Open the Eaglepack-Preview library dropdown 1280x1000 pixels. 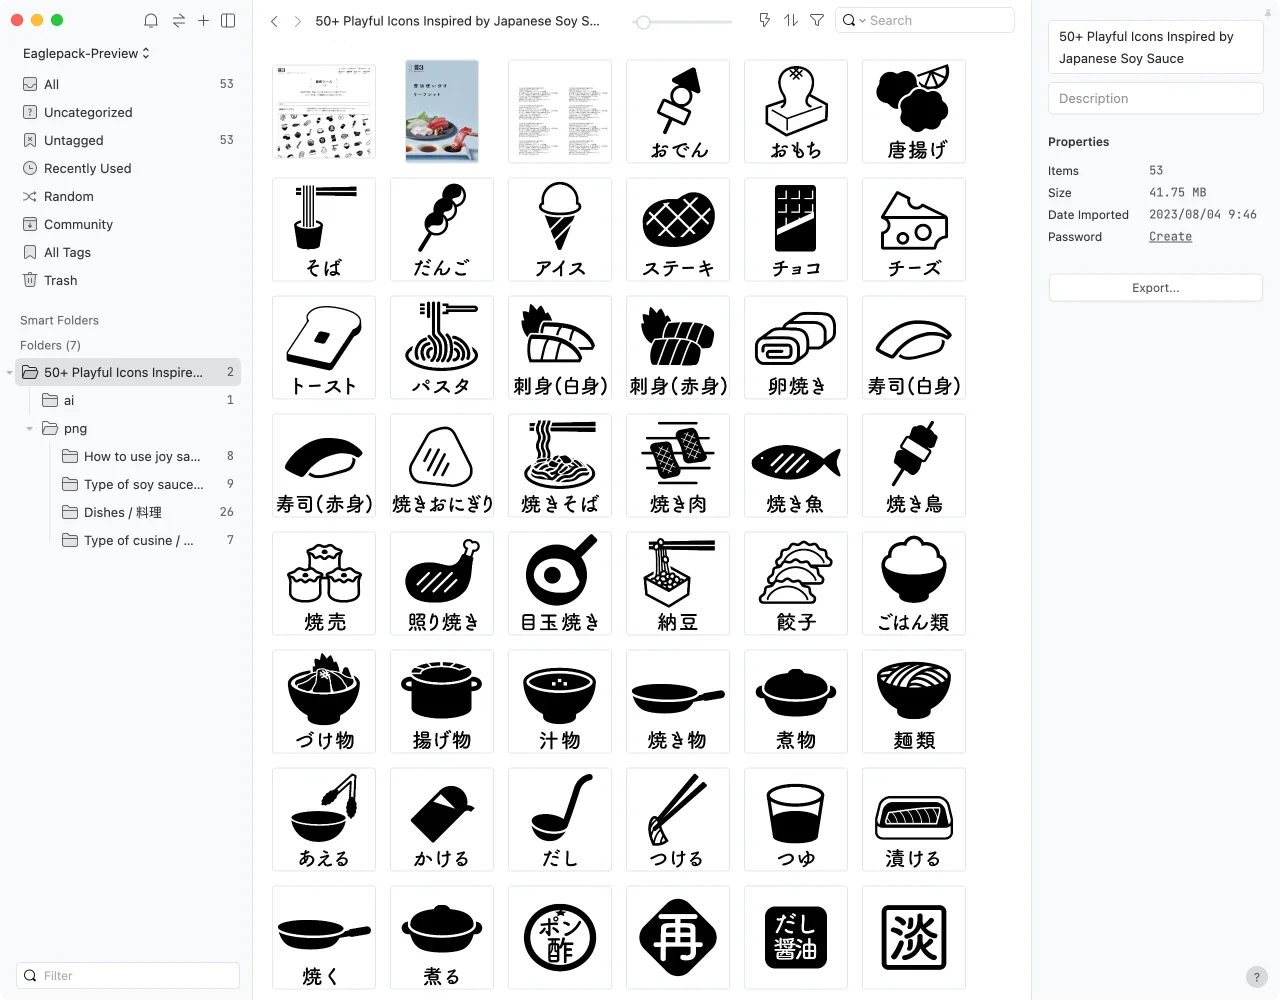pos(86,53)
